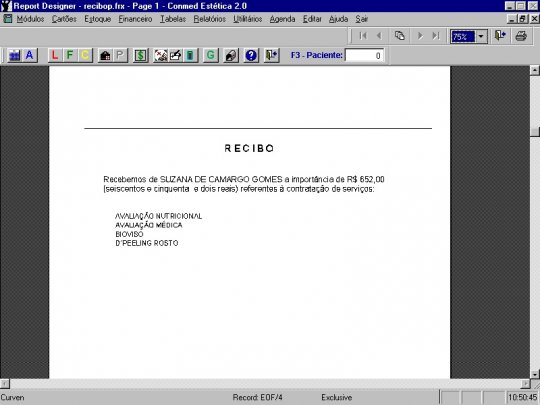Open the 75% zoom dropdown

coord(481,37)
